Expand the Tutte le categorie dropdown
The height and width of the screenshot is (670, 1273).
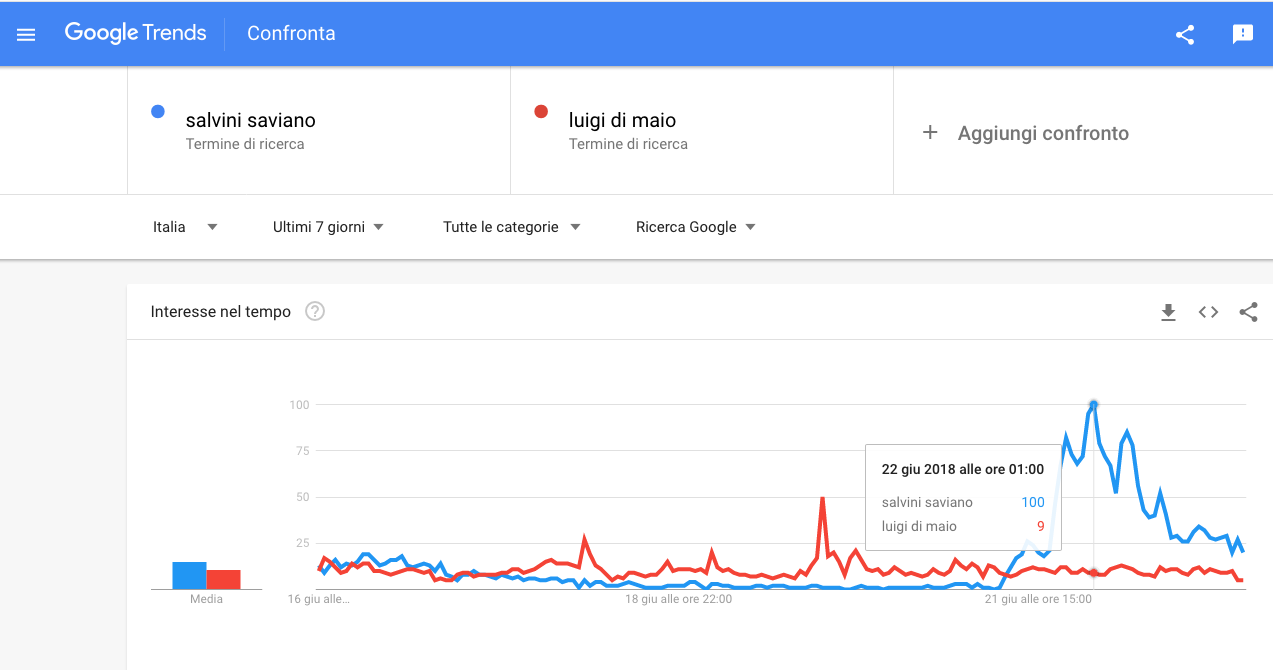512,227
